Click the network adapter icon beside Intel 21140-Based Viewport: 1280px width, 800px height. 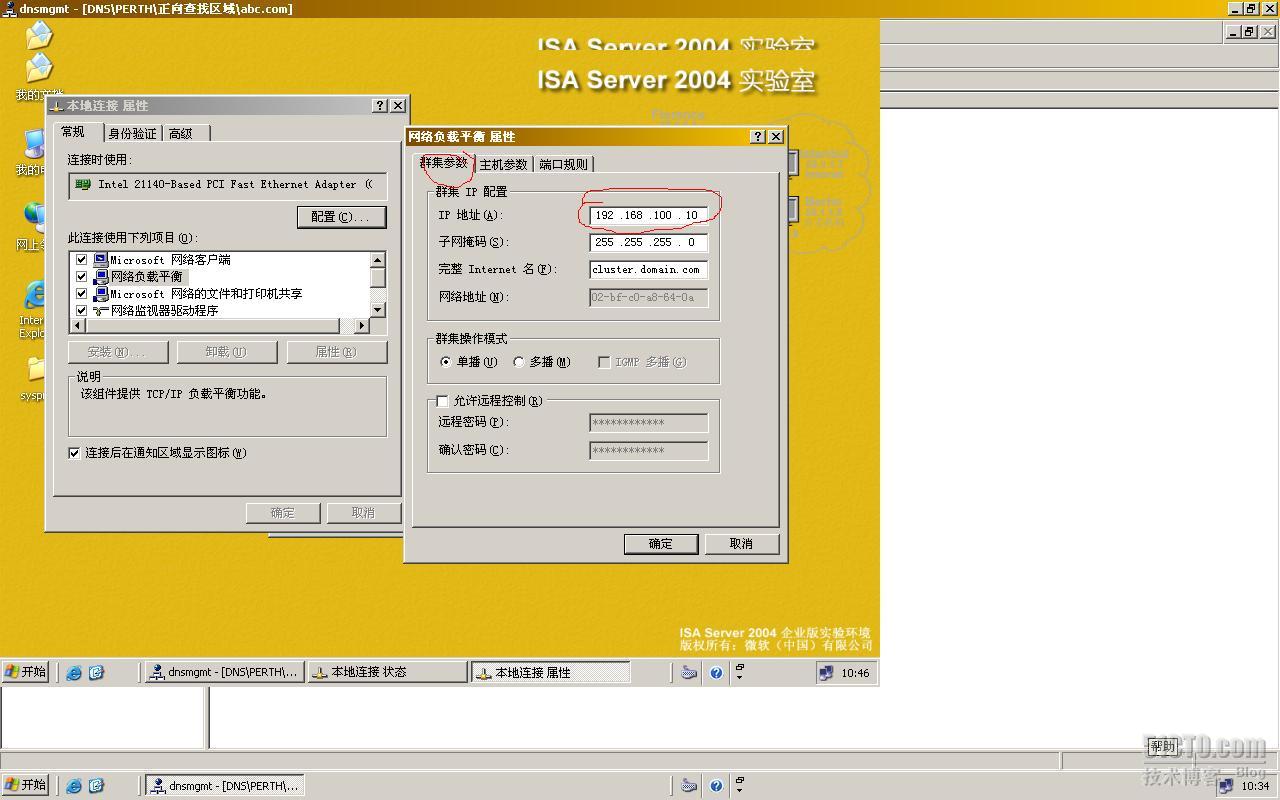[x=83, y=185]
